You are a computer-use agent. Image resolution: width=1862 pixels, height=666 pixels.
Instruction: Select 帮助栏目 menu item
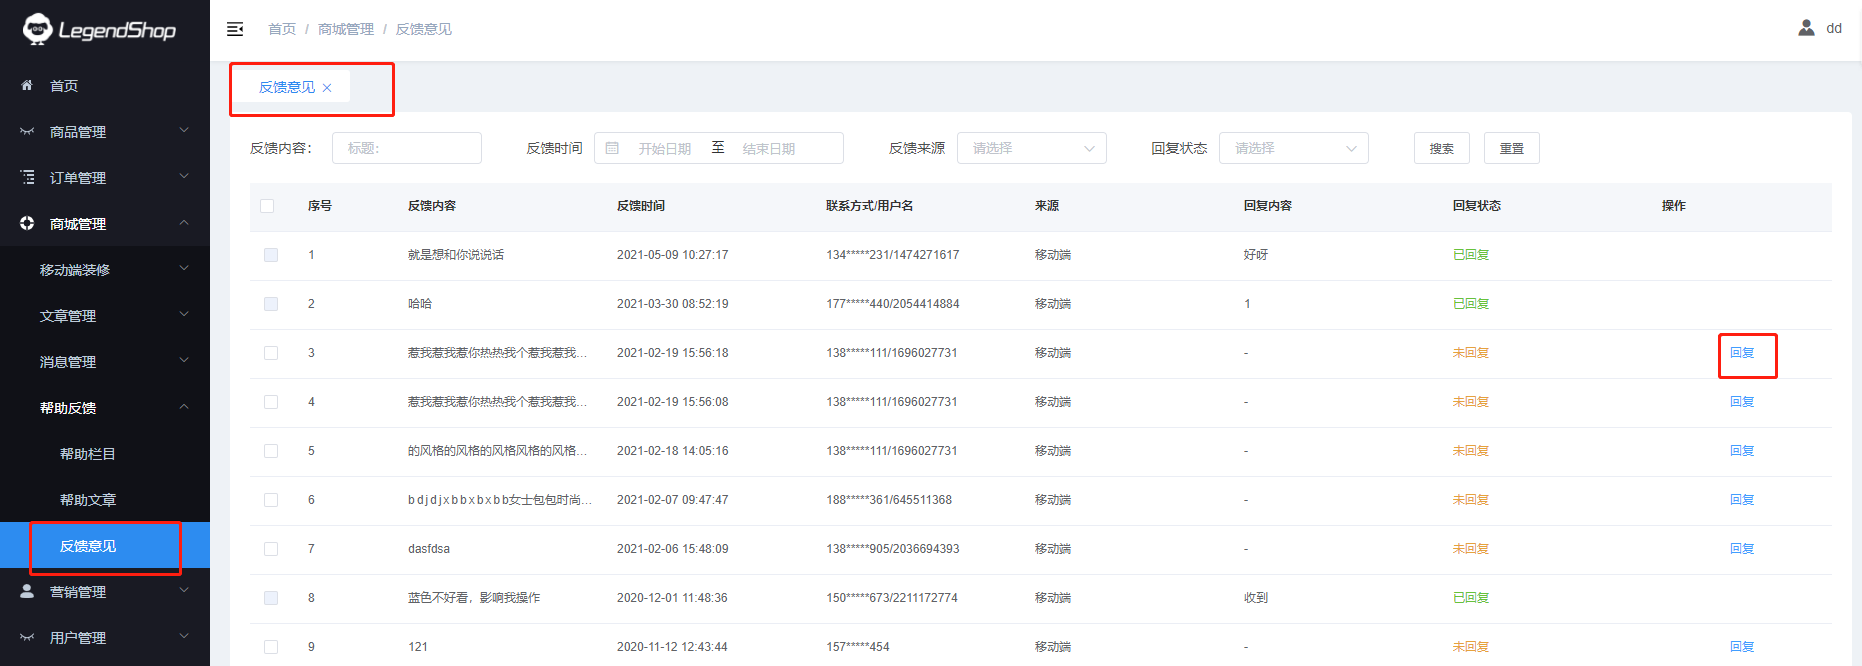[x=88, y=454]
